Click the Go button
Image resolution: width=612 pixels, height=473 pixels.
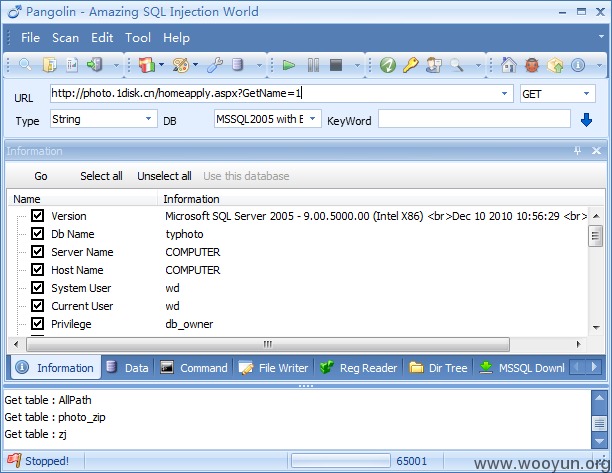41,176
